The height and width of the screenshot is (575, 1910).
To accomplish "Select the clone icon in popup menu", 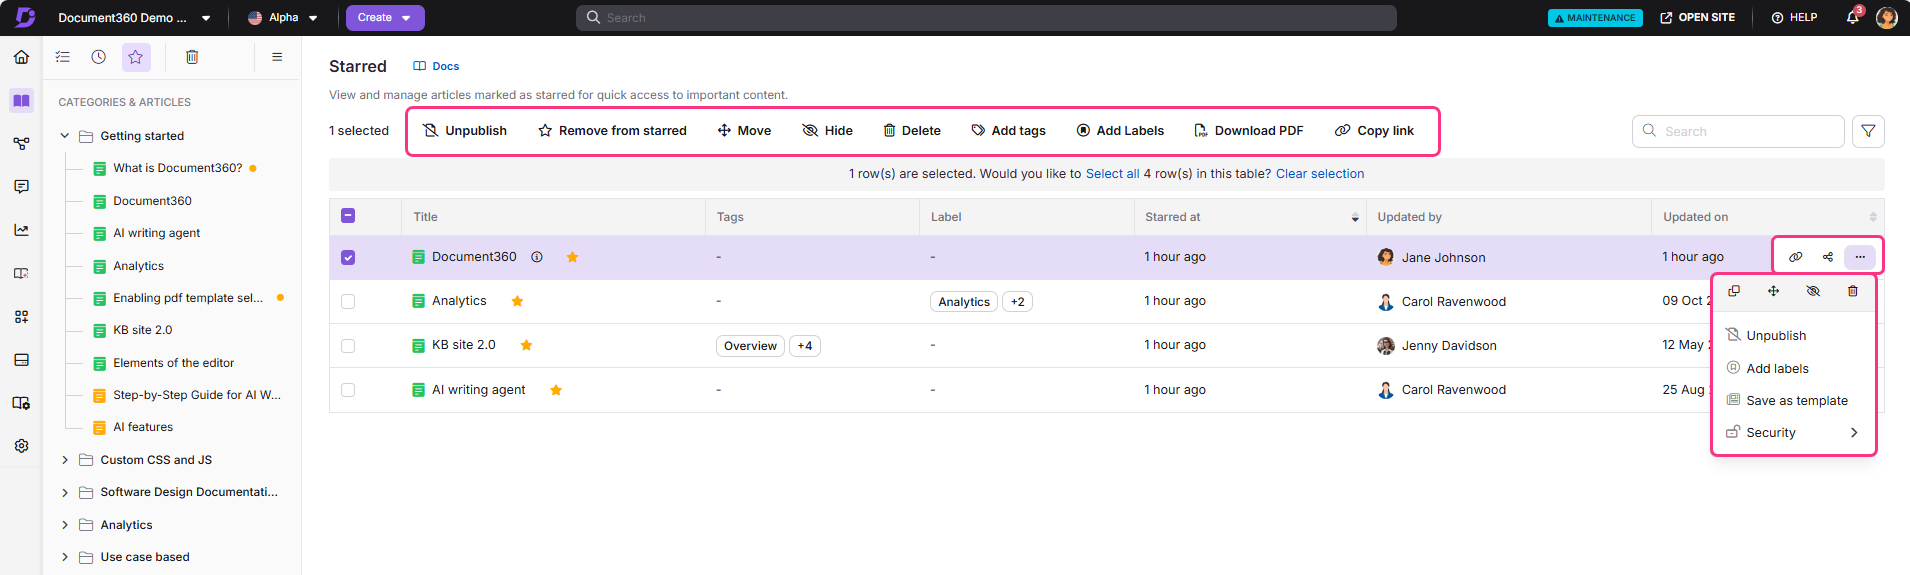I will pos(1734,291).
